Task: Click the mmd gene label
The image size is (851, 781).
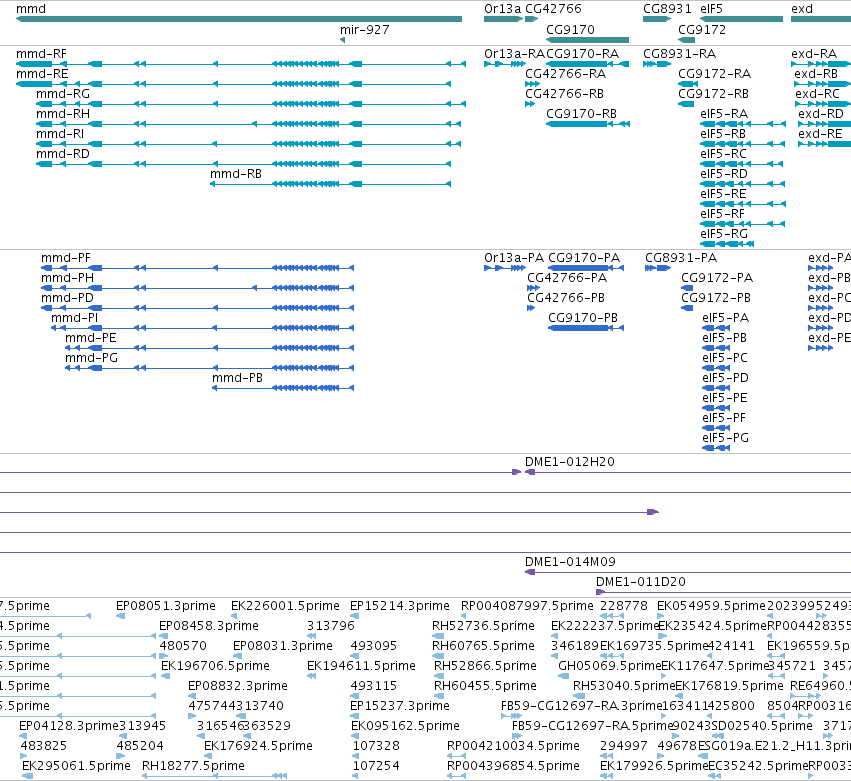Action: (31, 9)
